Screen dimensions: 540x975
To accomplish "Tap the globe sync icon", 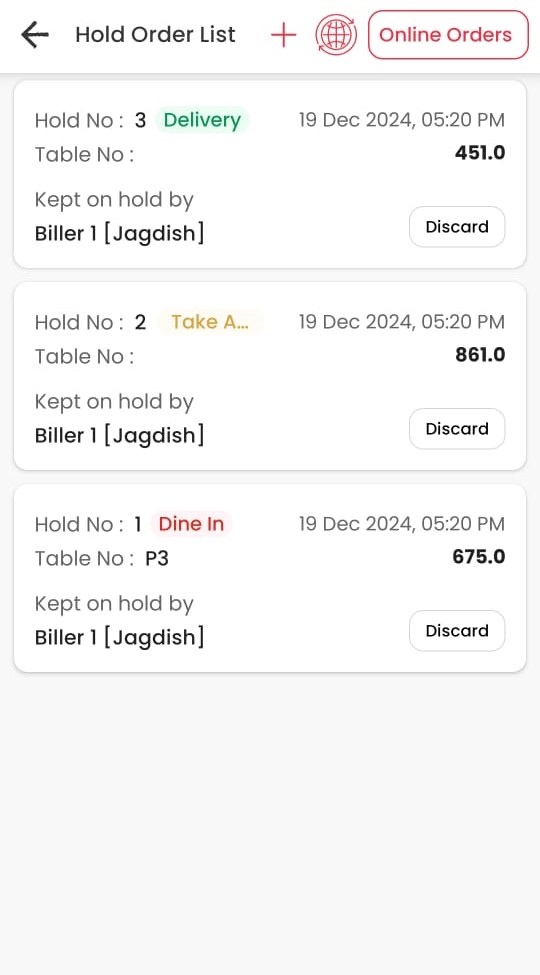I will 336,35.
